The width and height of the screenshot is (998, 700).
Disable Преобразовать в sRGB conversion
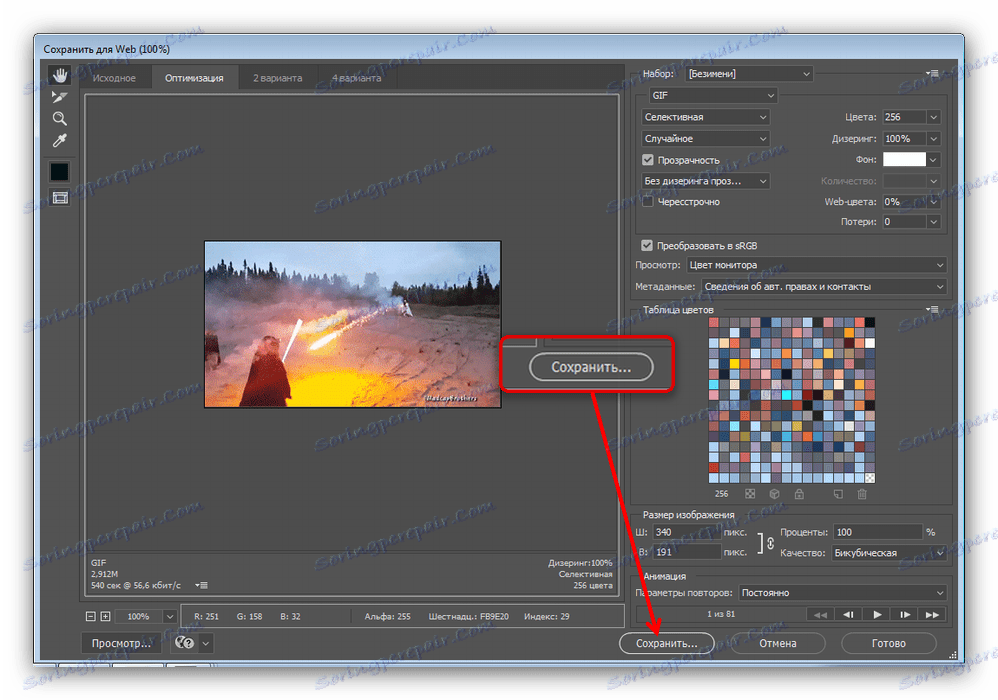645,244
